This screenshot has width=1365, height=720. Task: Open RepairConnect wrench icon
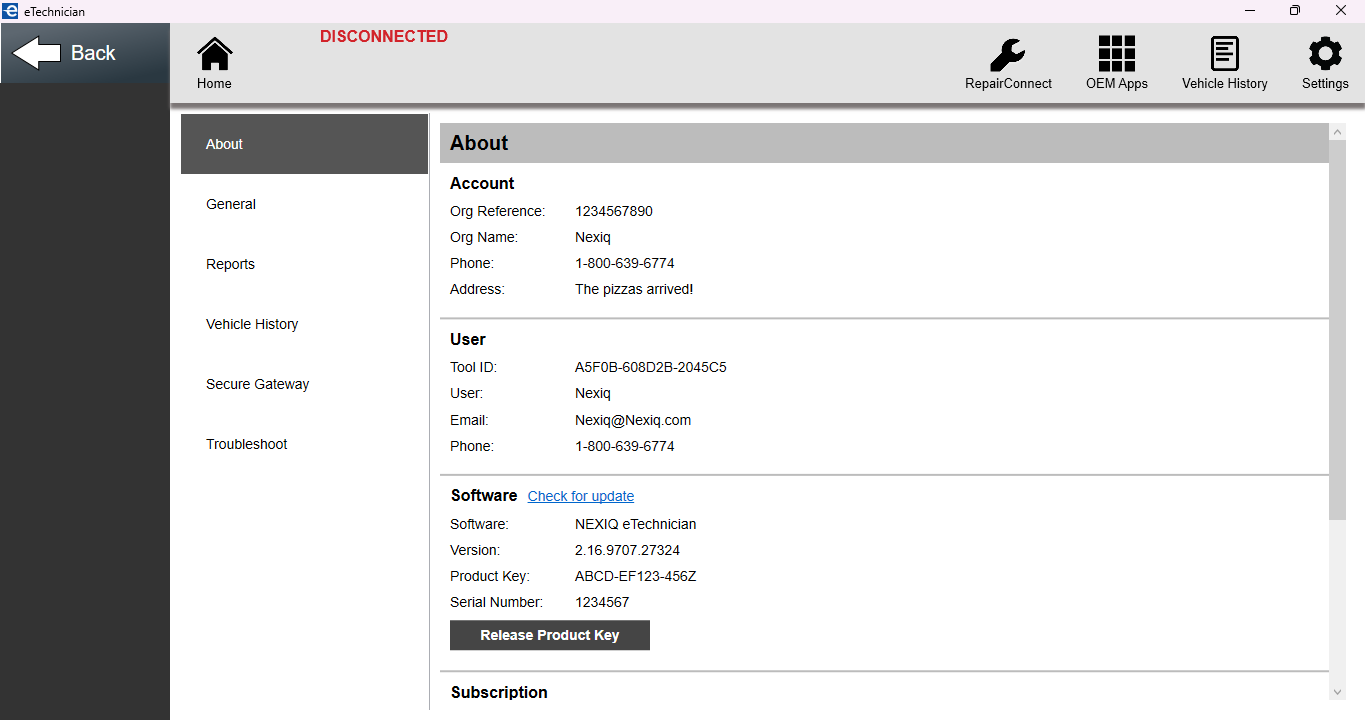pyautogui.click(x=1008, y=64)
